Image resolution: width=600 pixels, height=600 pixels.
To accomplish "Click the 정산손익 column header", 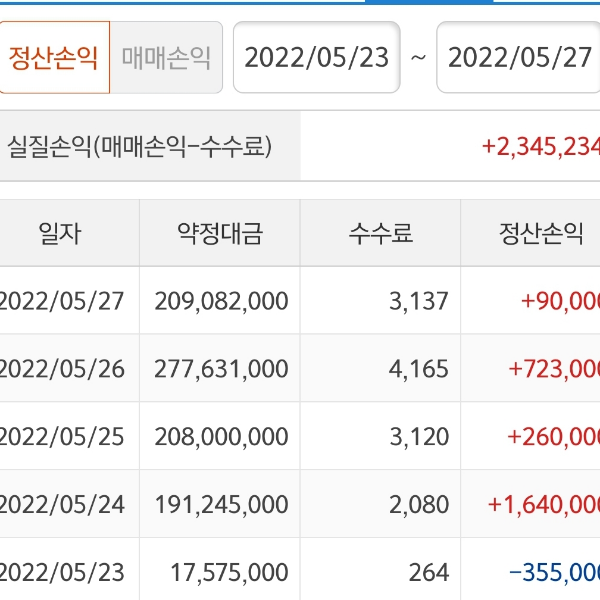I will (x=540, y=234).
